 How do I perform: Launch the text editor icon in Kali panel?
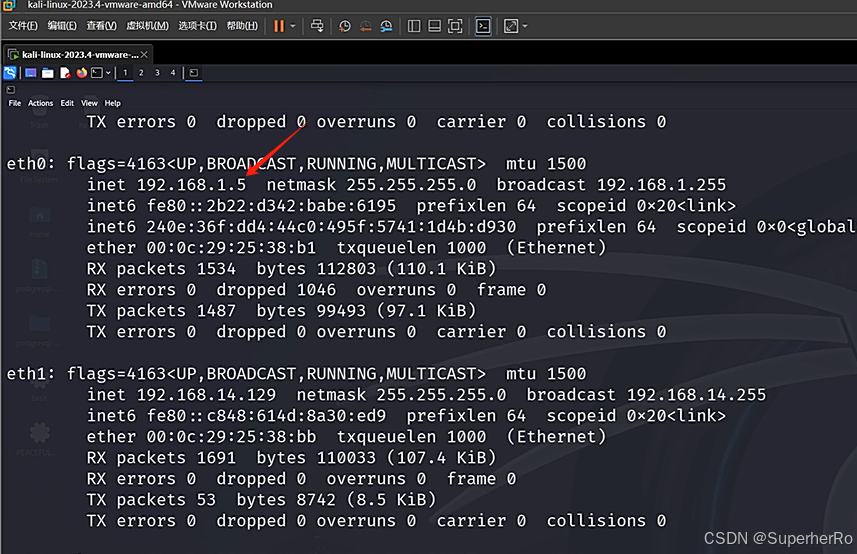(65, 73)
